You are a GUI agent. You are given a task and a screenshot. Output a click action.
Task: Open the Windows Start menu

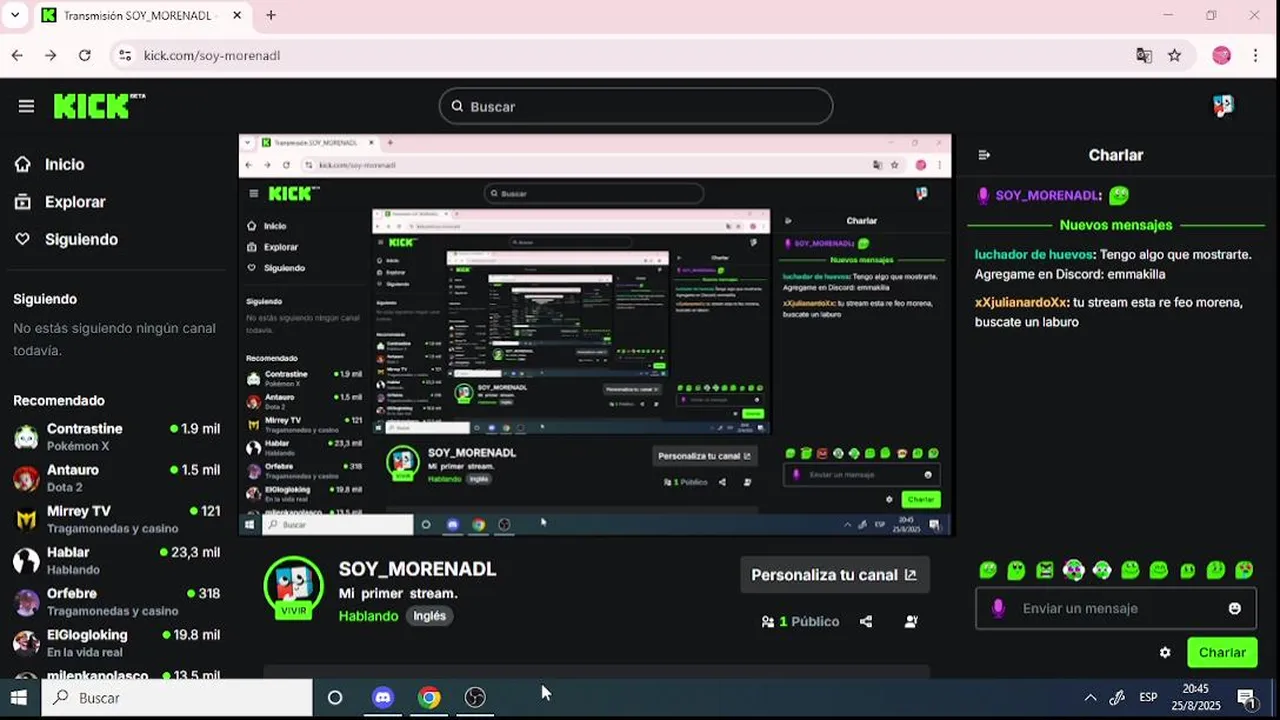[19, 697]
